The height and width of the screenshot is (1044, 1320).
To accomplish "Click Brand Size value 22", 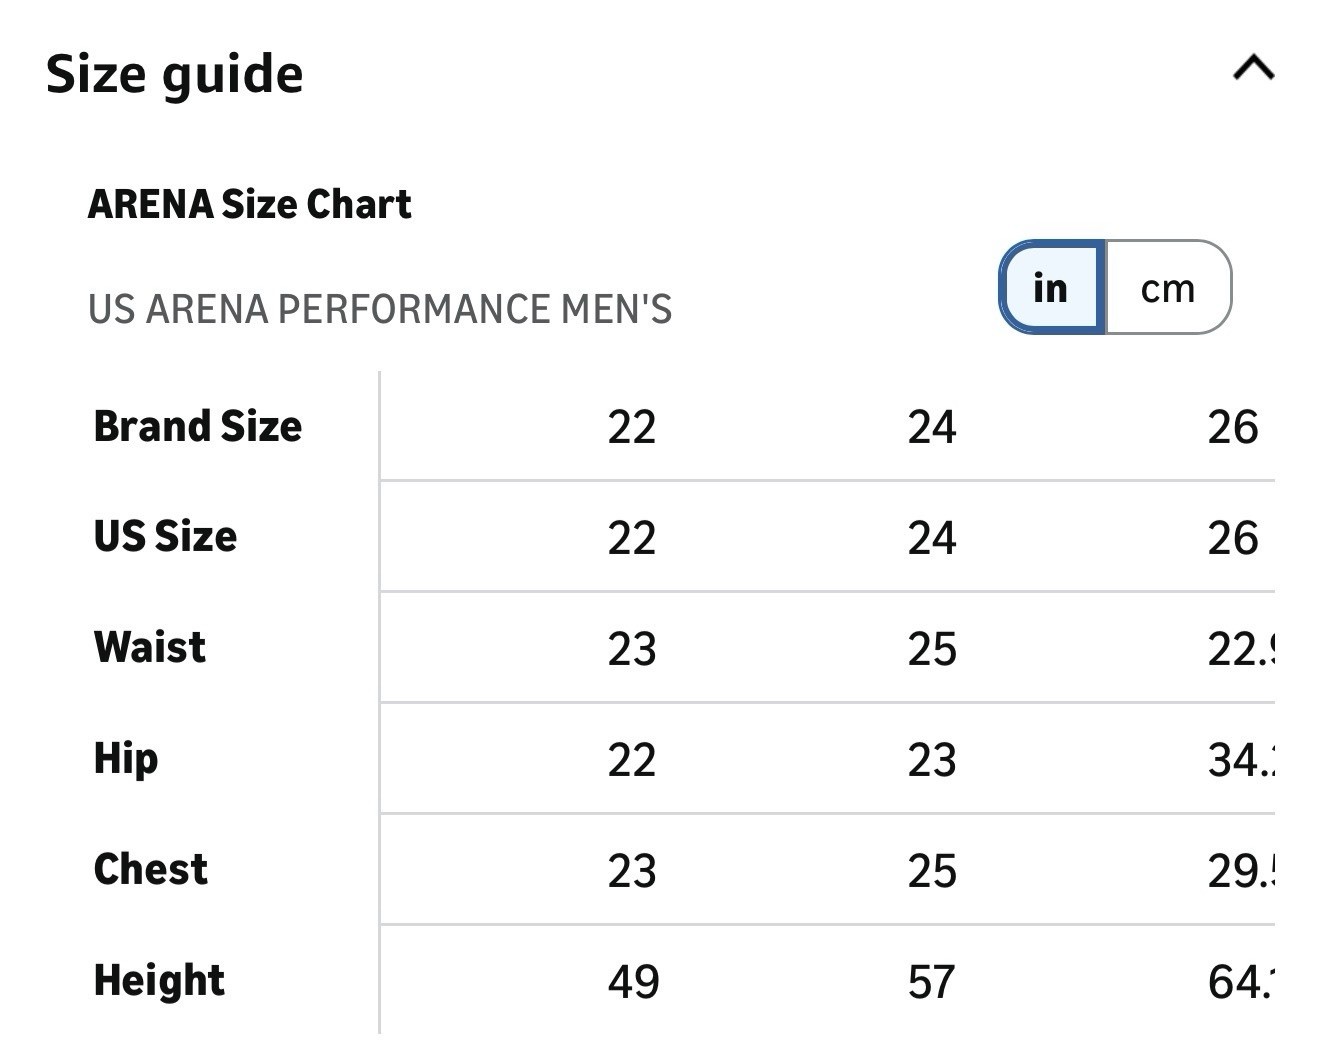I will coord(631,428).
